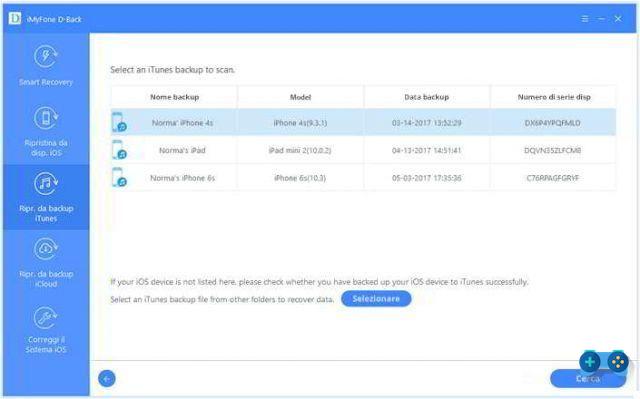
Task: Click the backup date 05-03-2017
Action: pyautogui.click(x=427, y=178)
